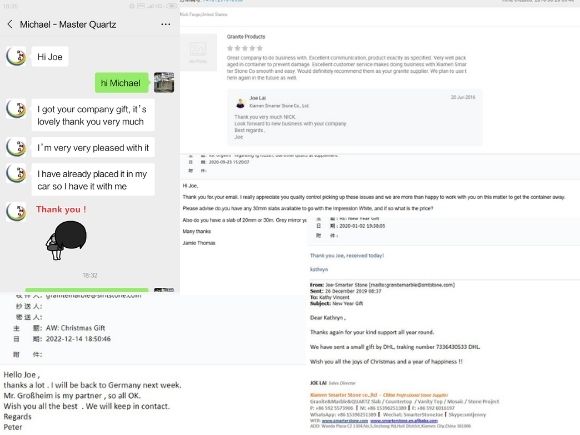Viewport: 580px width, 435px height.
Task: Select the 'I got your company gift' message
Action: point(93,115)
